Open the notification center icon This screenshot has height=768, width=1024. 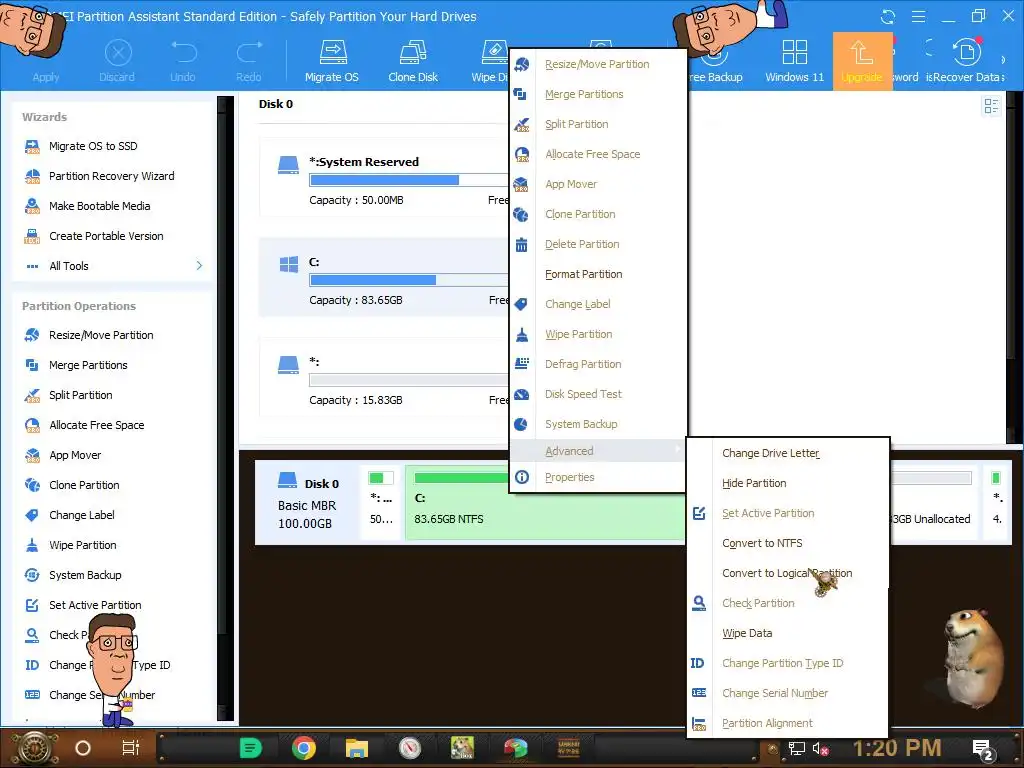(x=983, y=749)
